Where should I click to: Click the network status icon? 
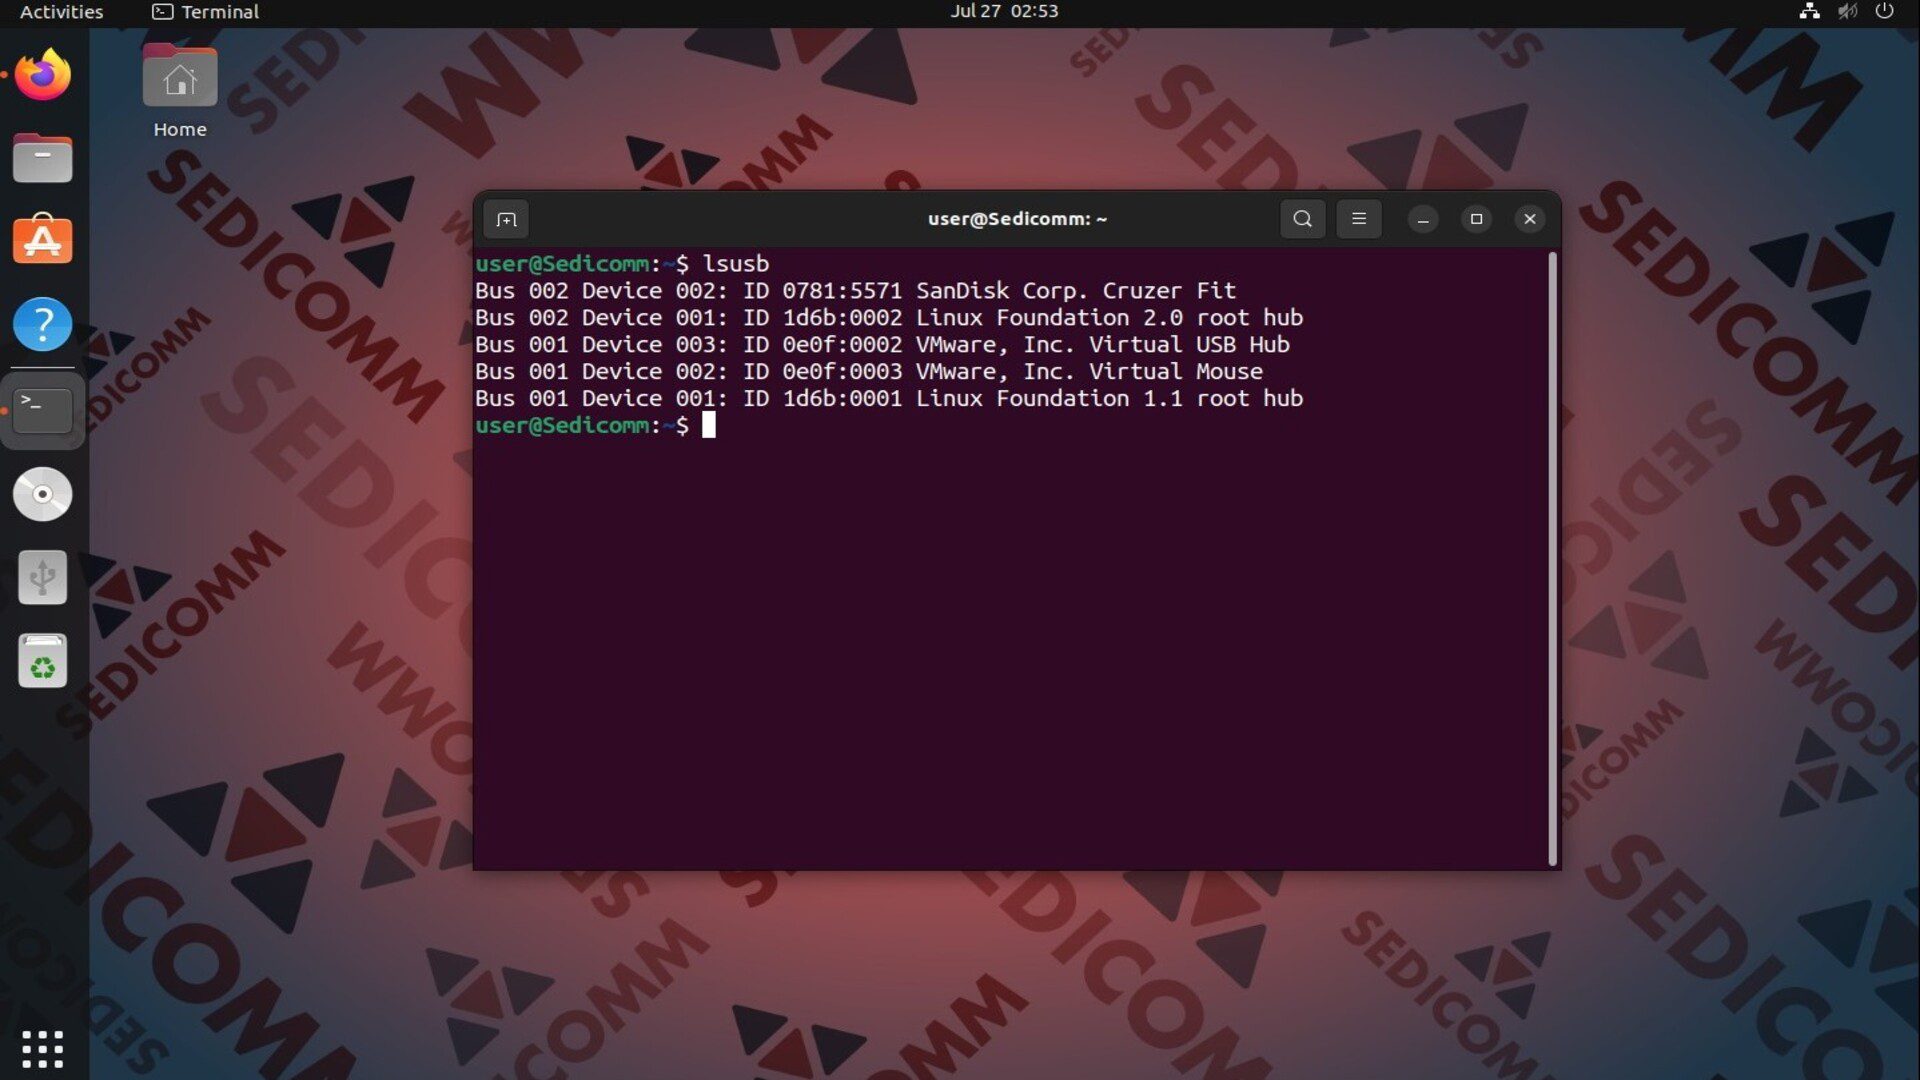click(1809, 11)
